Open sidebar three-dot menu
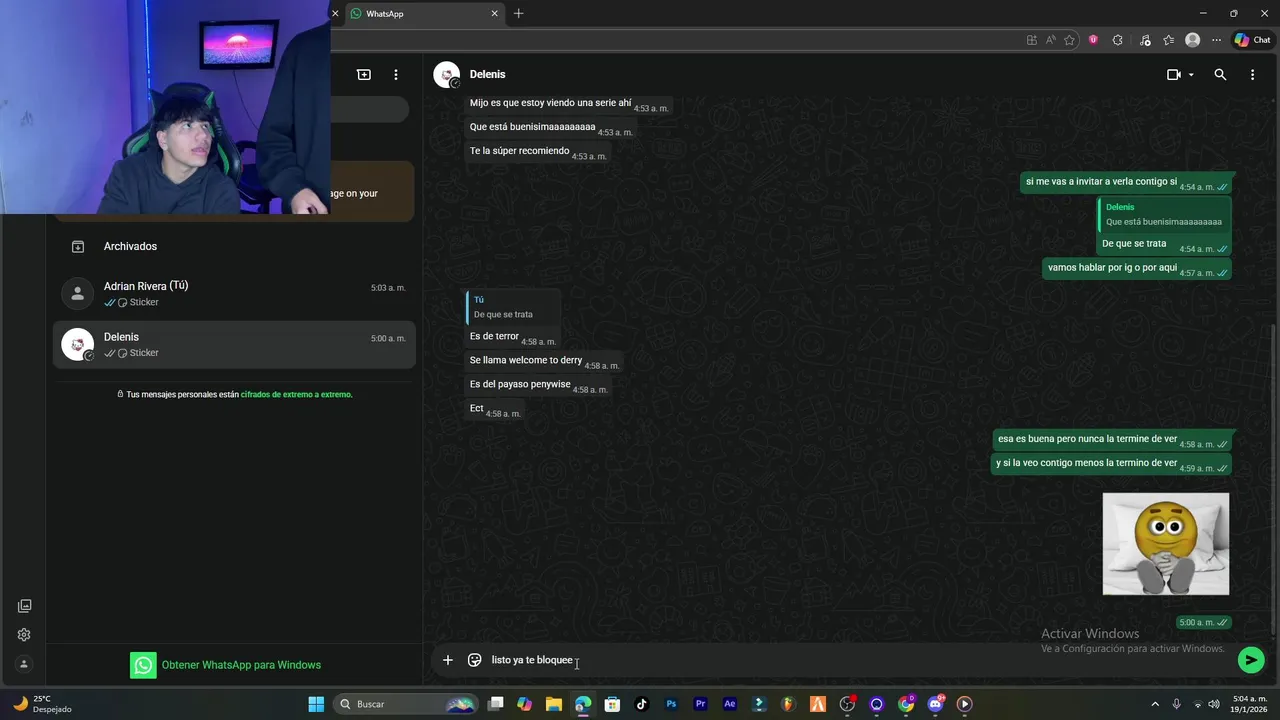Viewport: 1280px width, 720px height. pos(396,75)
